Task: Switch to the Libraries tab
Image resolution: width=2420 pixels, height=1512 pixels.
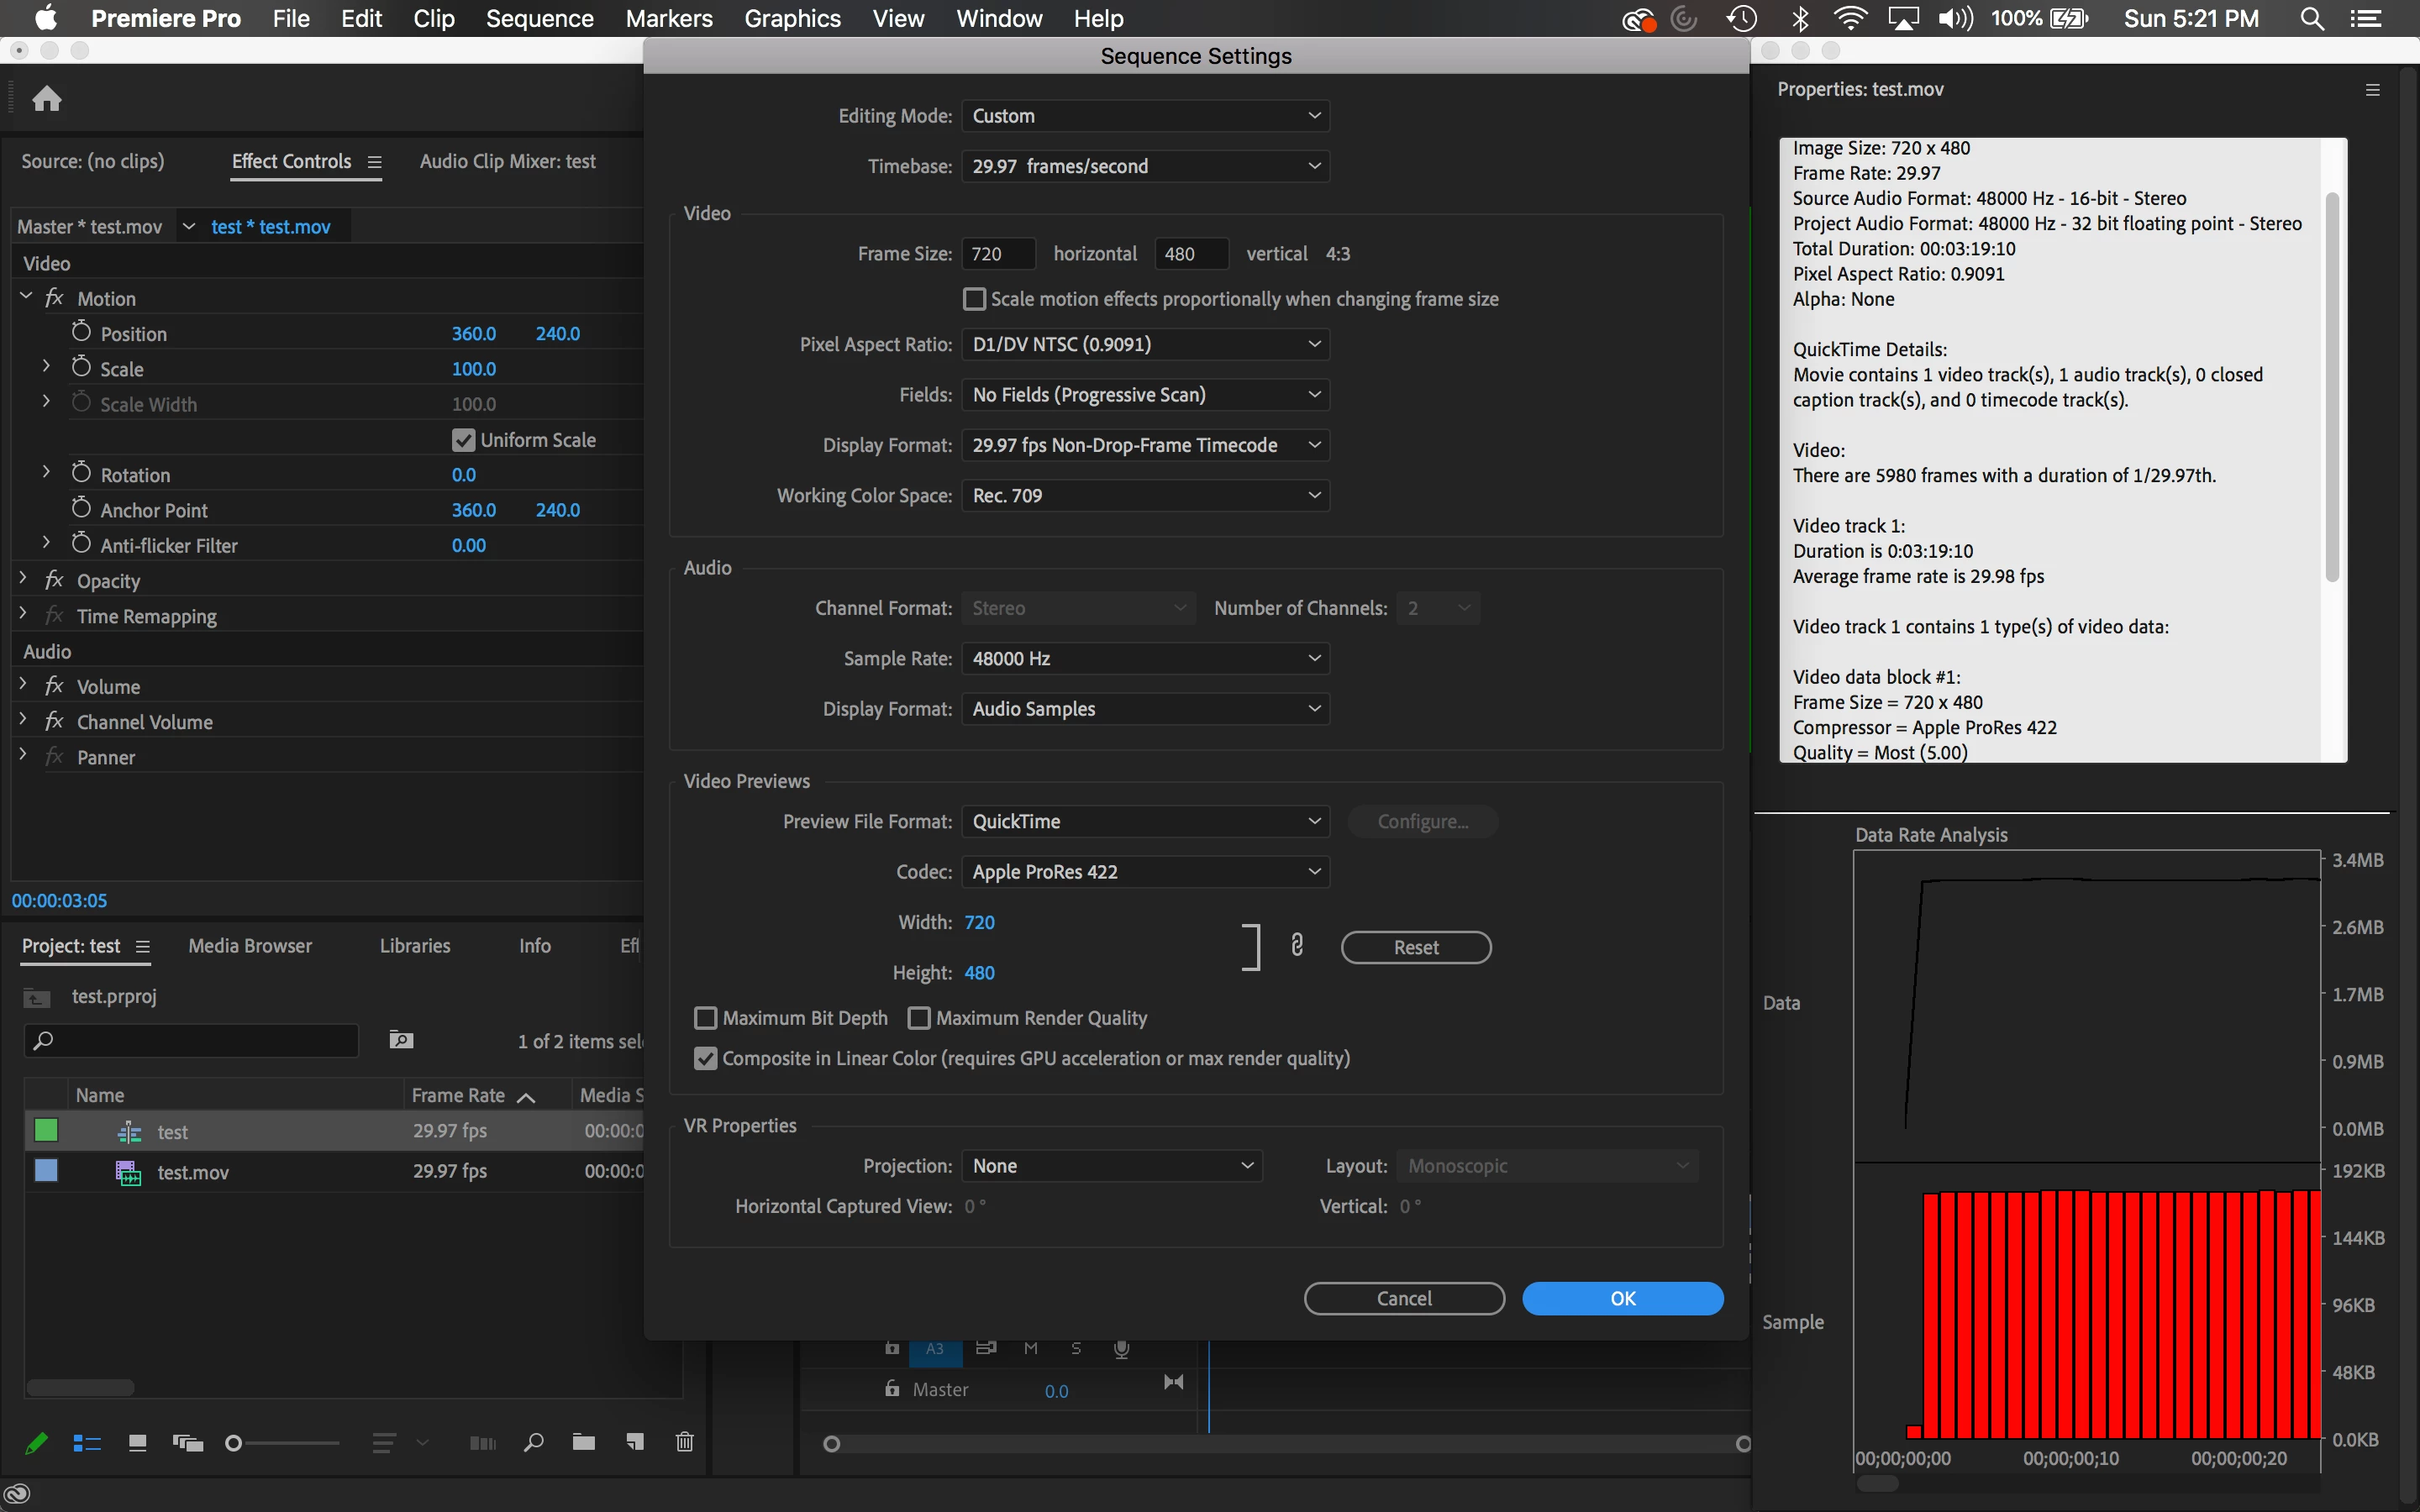Action: 415,946
